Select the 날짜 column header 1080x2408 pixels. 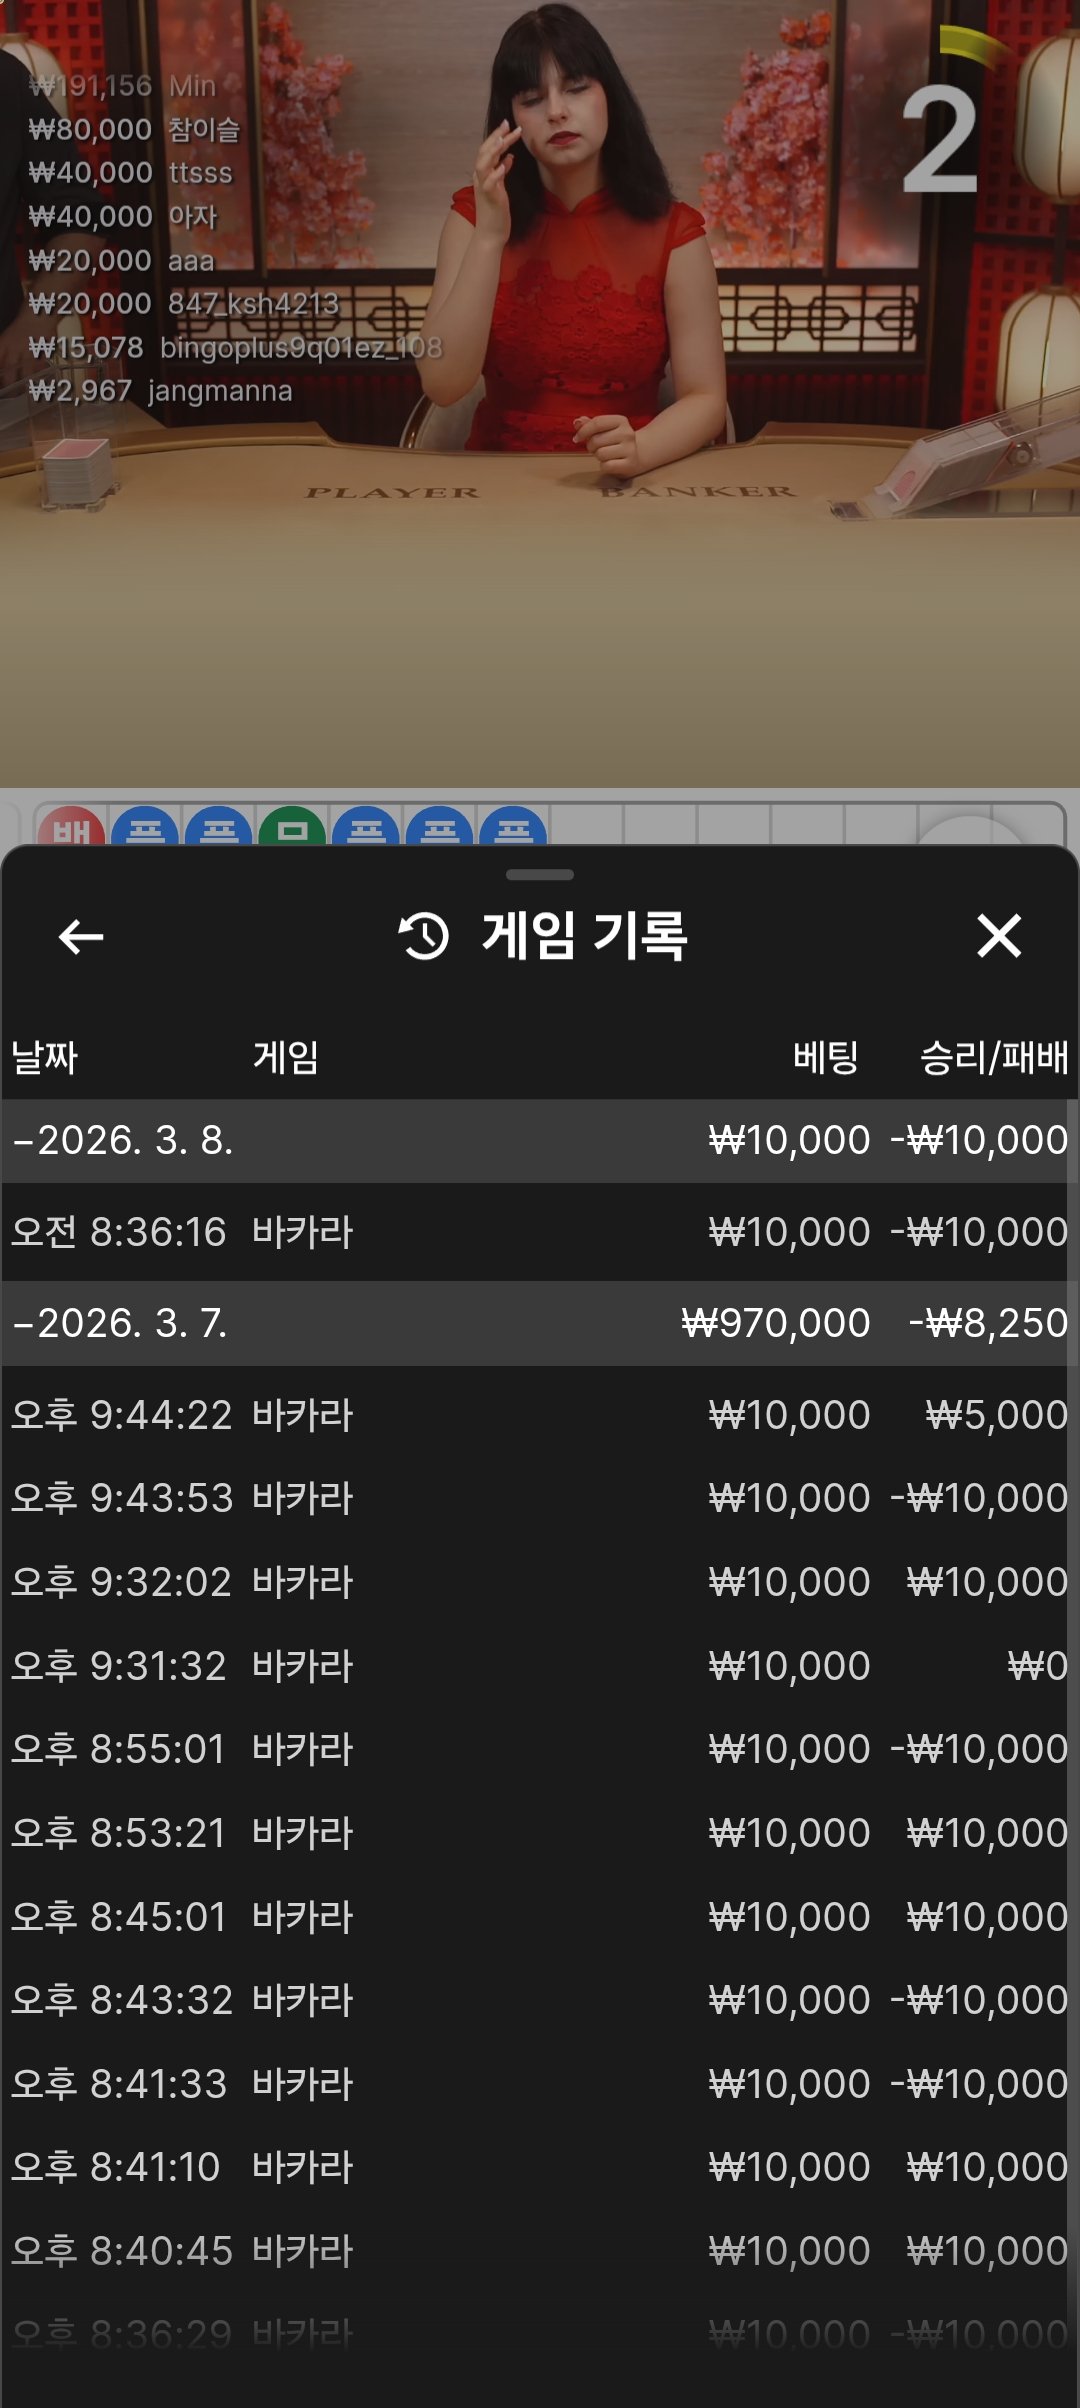45,1057
